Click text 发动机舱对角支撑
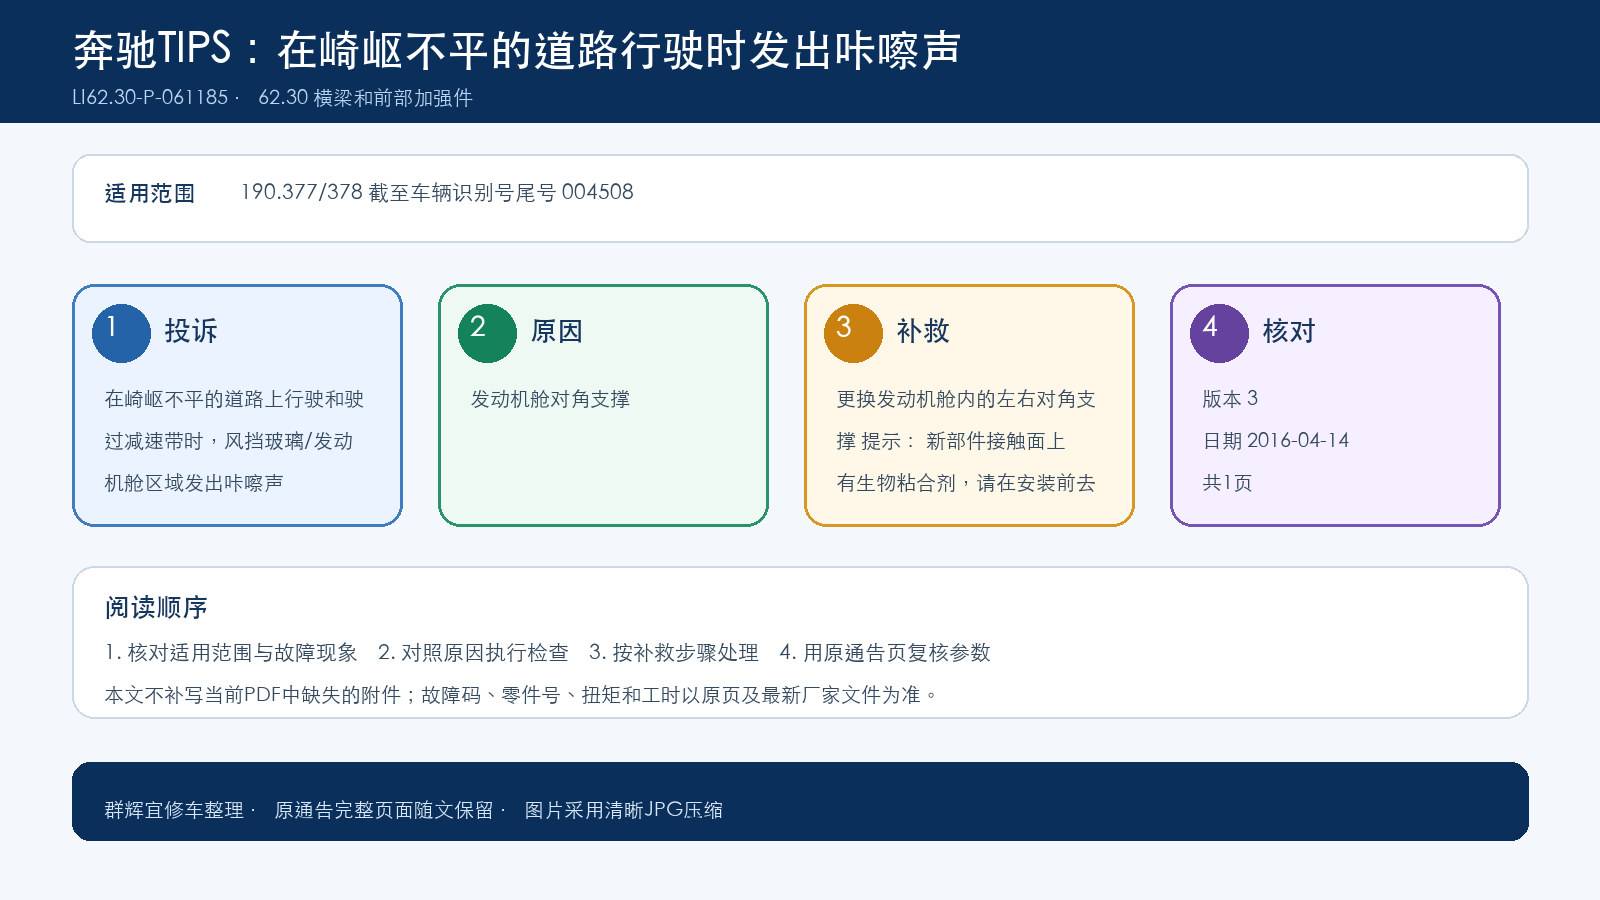1600x900 pixels. point(550,399)
